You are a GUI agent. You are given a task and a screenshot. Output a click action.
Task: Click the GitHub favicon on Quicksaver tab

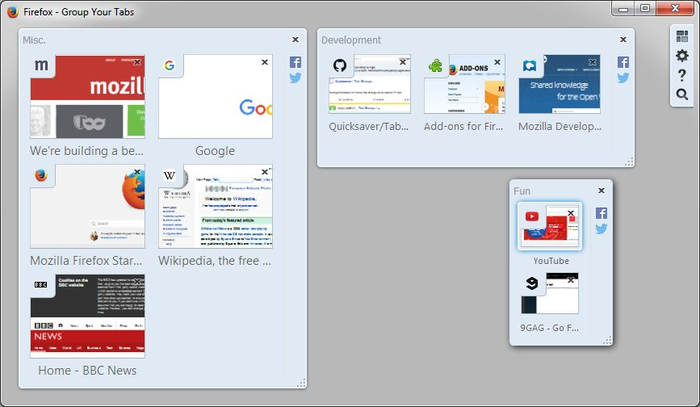pyautogui.click(x=340, y=66)
